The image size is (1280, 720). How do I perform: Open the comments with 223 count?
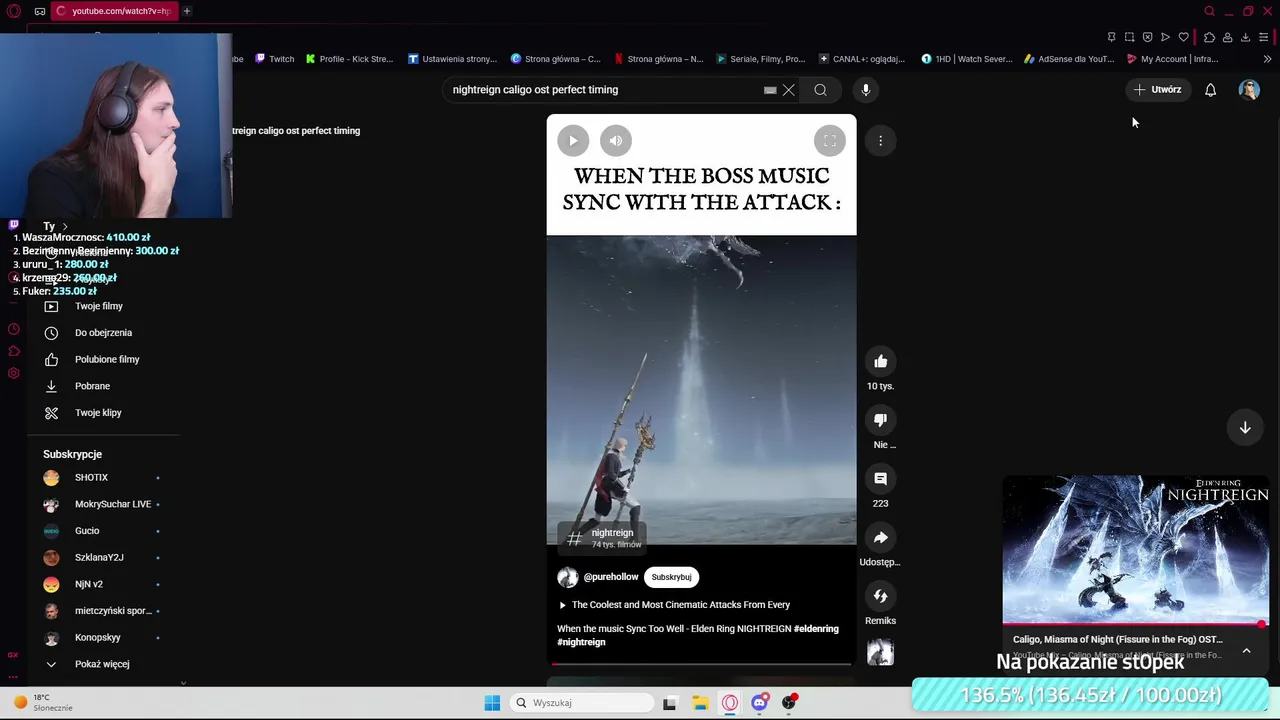(x=881, y=478)
